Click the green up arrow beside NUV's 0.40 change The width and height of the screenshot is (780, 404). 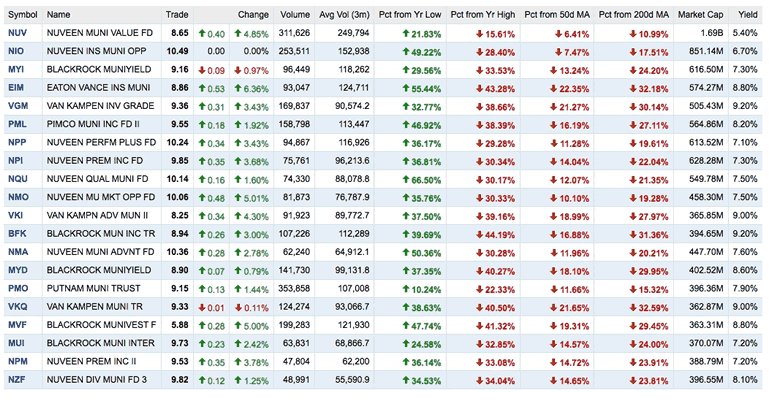[x=202, y=33]
